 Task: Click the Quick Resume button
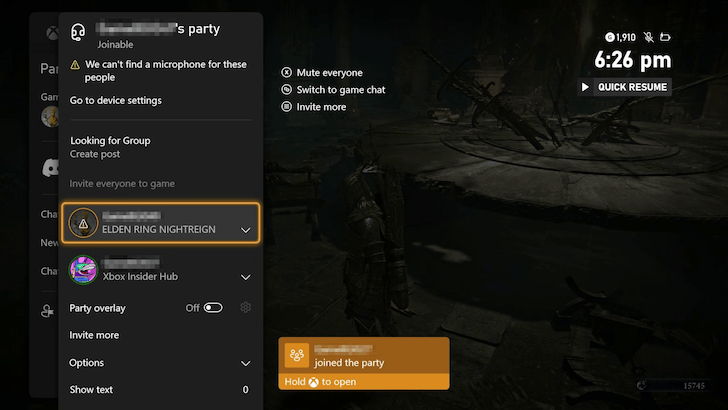(x=624, y=87)
